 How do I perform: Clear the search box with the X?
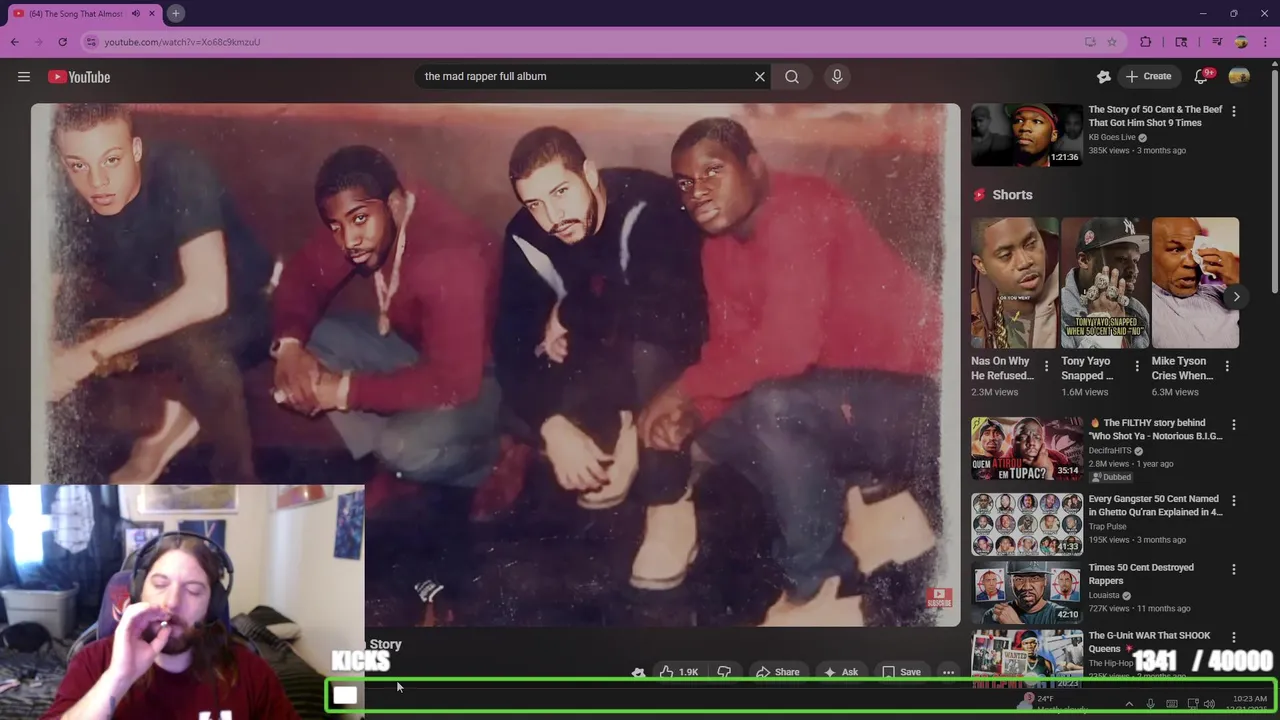tap(760, 76)
